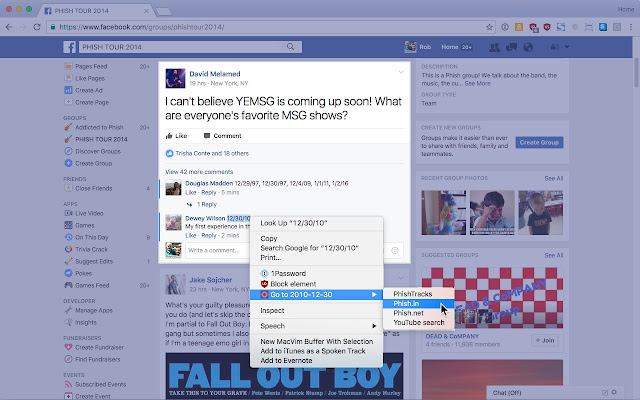Viewport: 640px width, 400px height.
Task: Reload the page with refresh icon
Action: (x=37, y=27)
